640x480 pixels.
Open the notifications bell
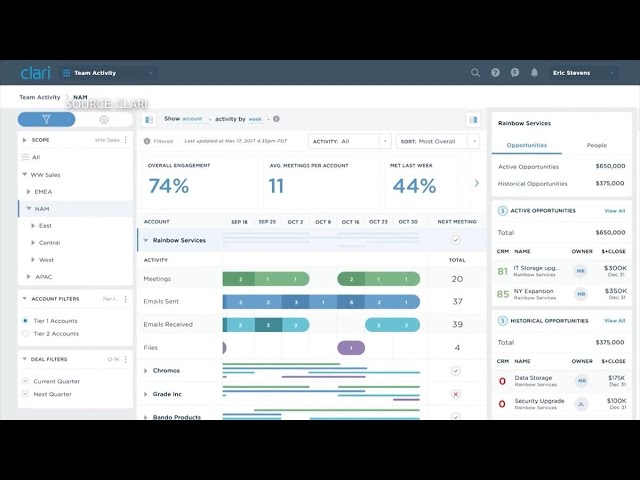pyautogui.click(x=534, y=73)
